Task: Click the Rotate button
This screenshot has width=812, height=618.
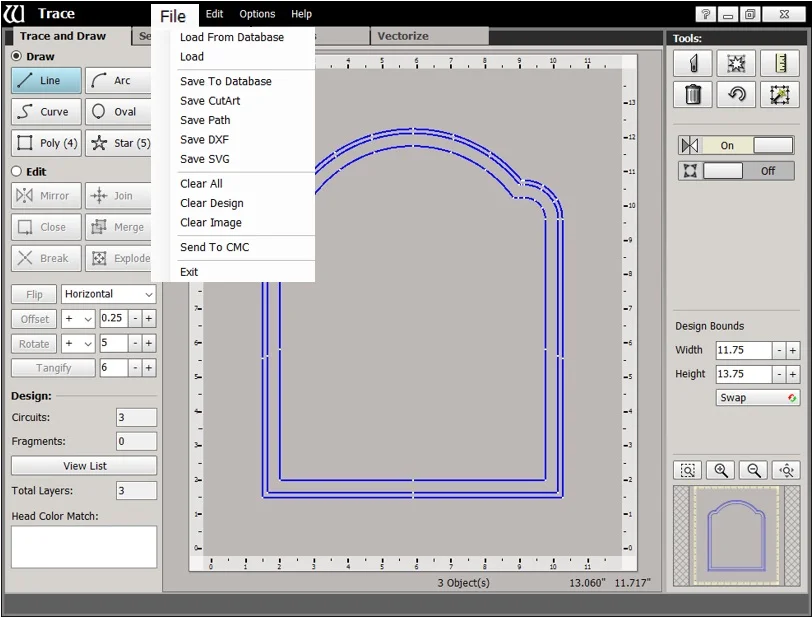Action: pyautogui.click(x=34, y=344)
